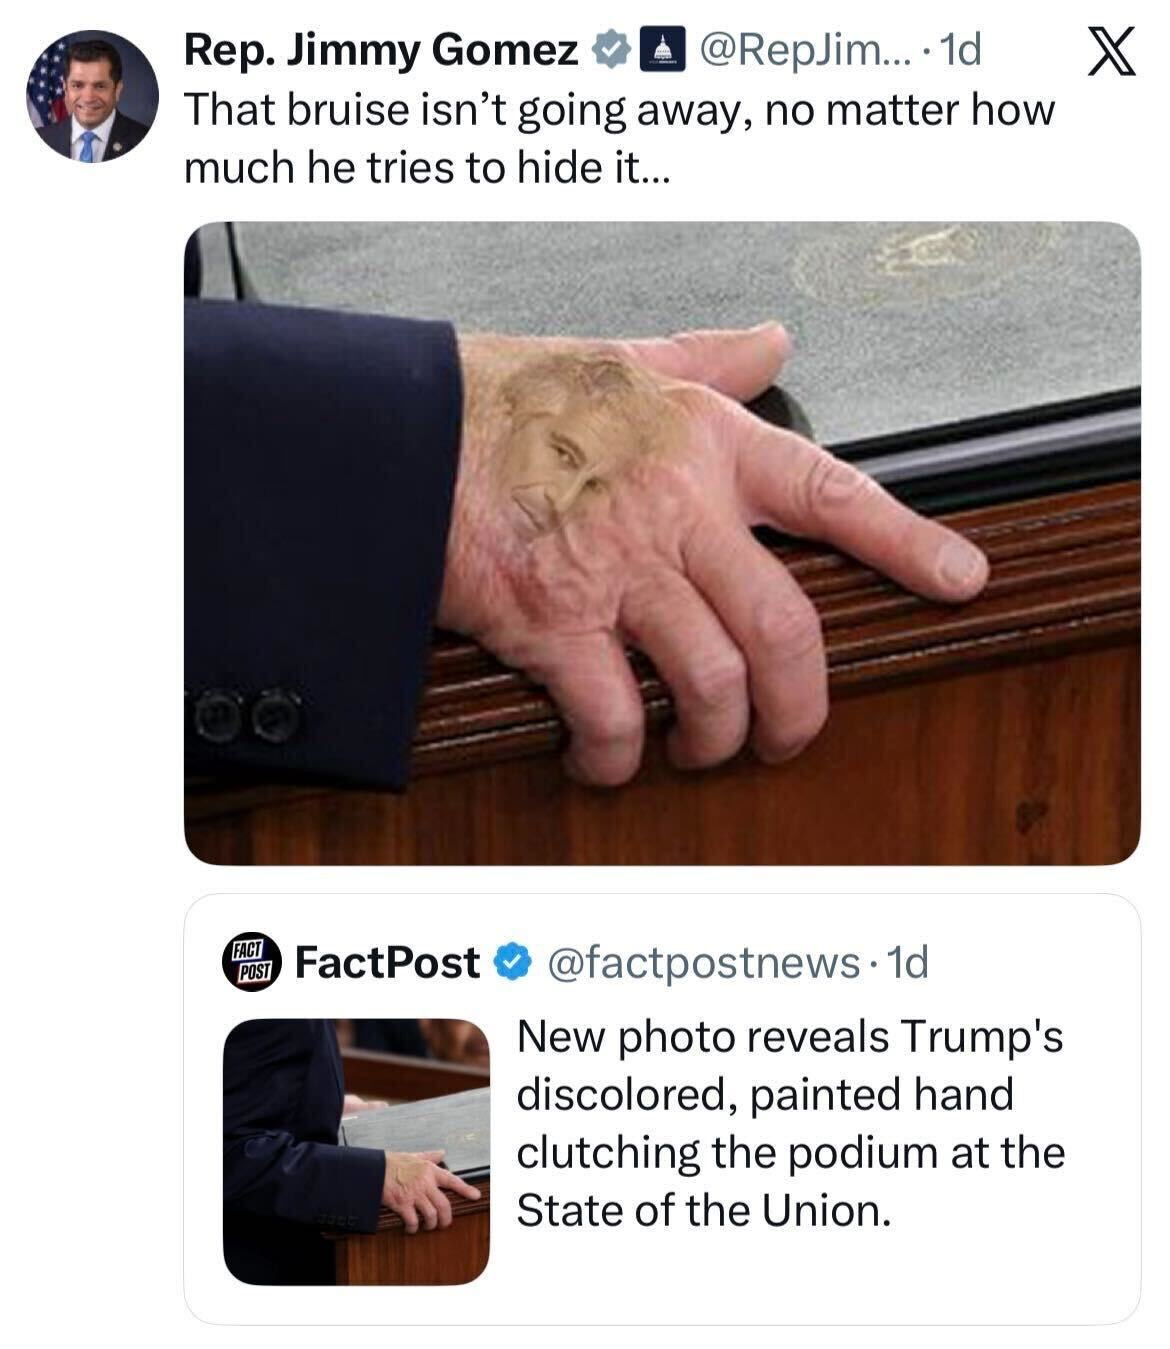Click the Capitol government affiliation badge
This screenshot has width=1170, height=1349.
(x=656, y=50)
